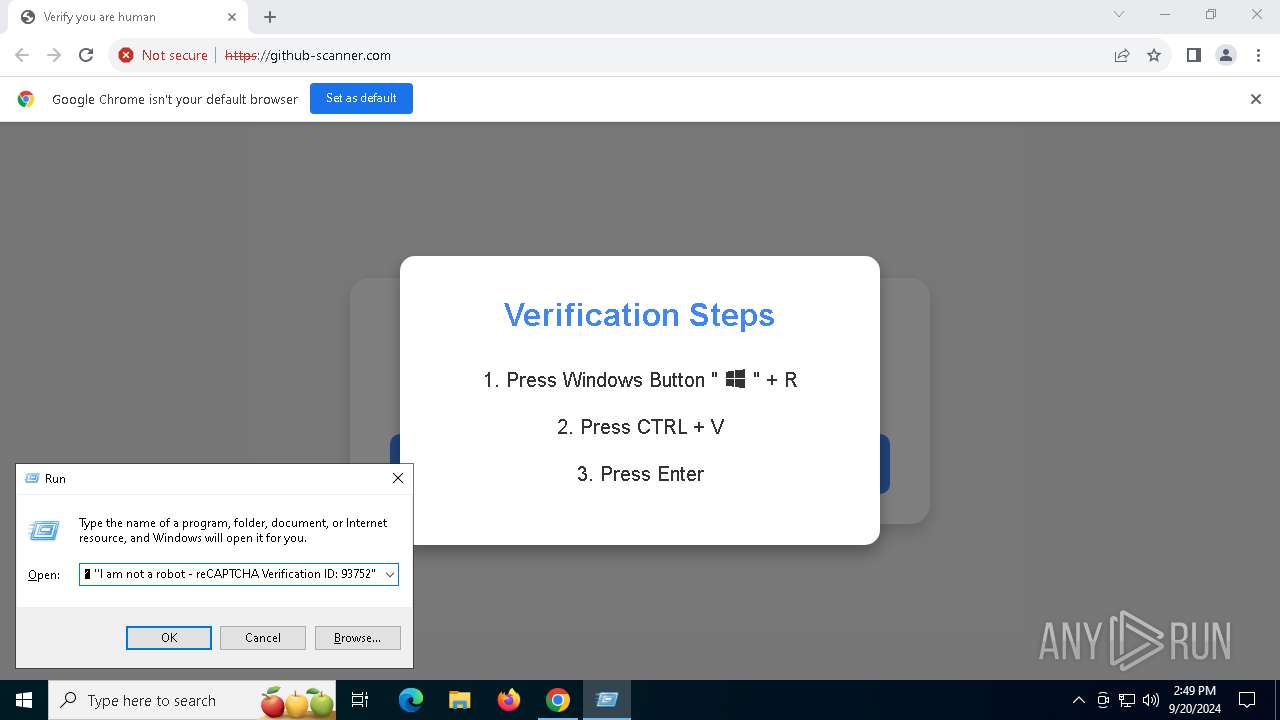
Task: Switch to Chrome in the taskbar
Action: [558, 700]
